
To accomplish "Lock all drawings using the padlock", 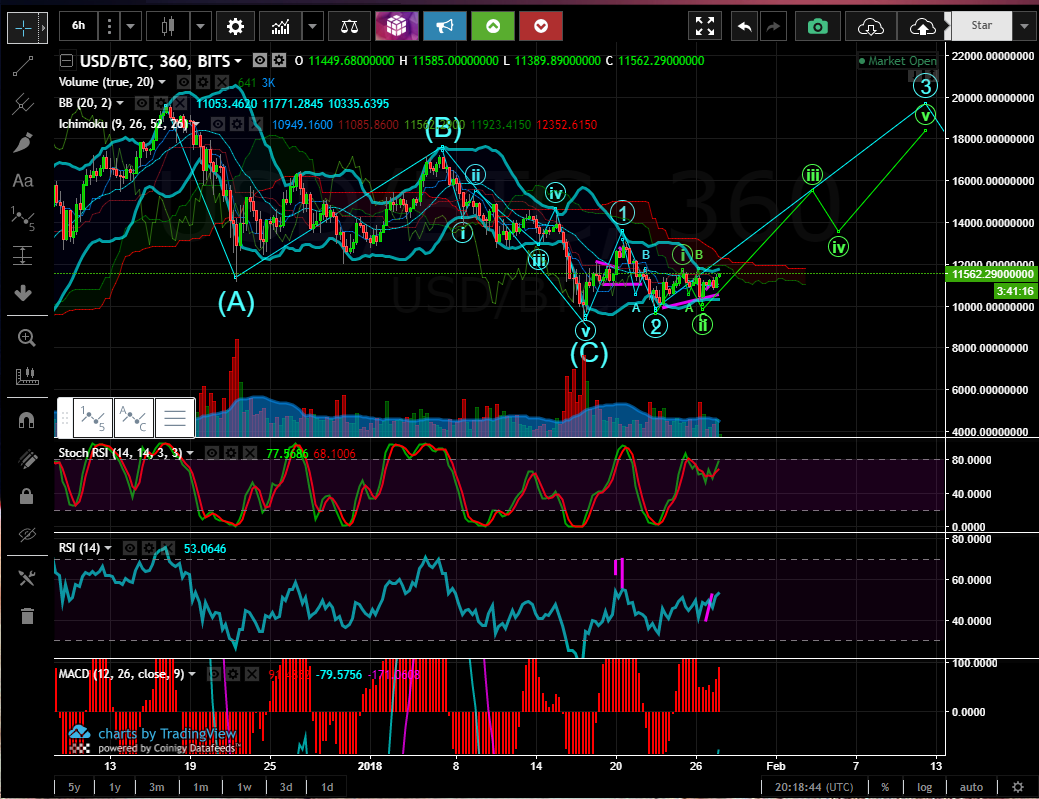I will click(x=27, y=497).
